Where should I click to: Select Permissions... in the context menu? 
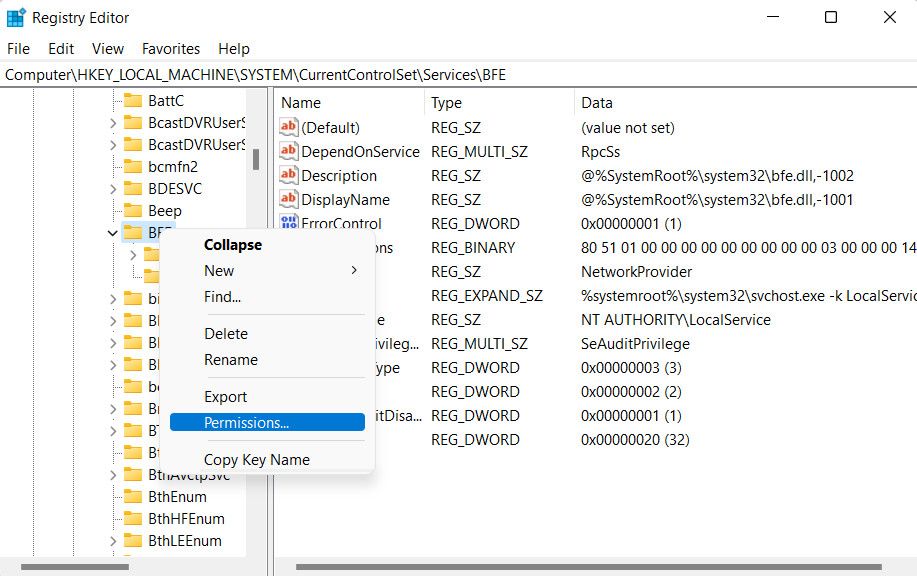267,422
